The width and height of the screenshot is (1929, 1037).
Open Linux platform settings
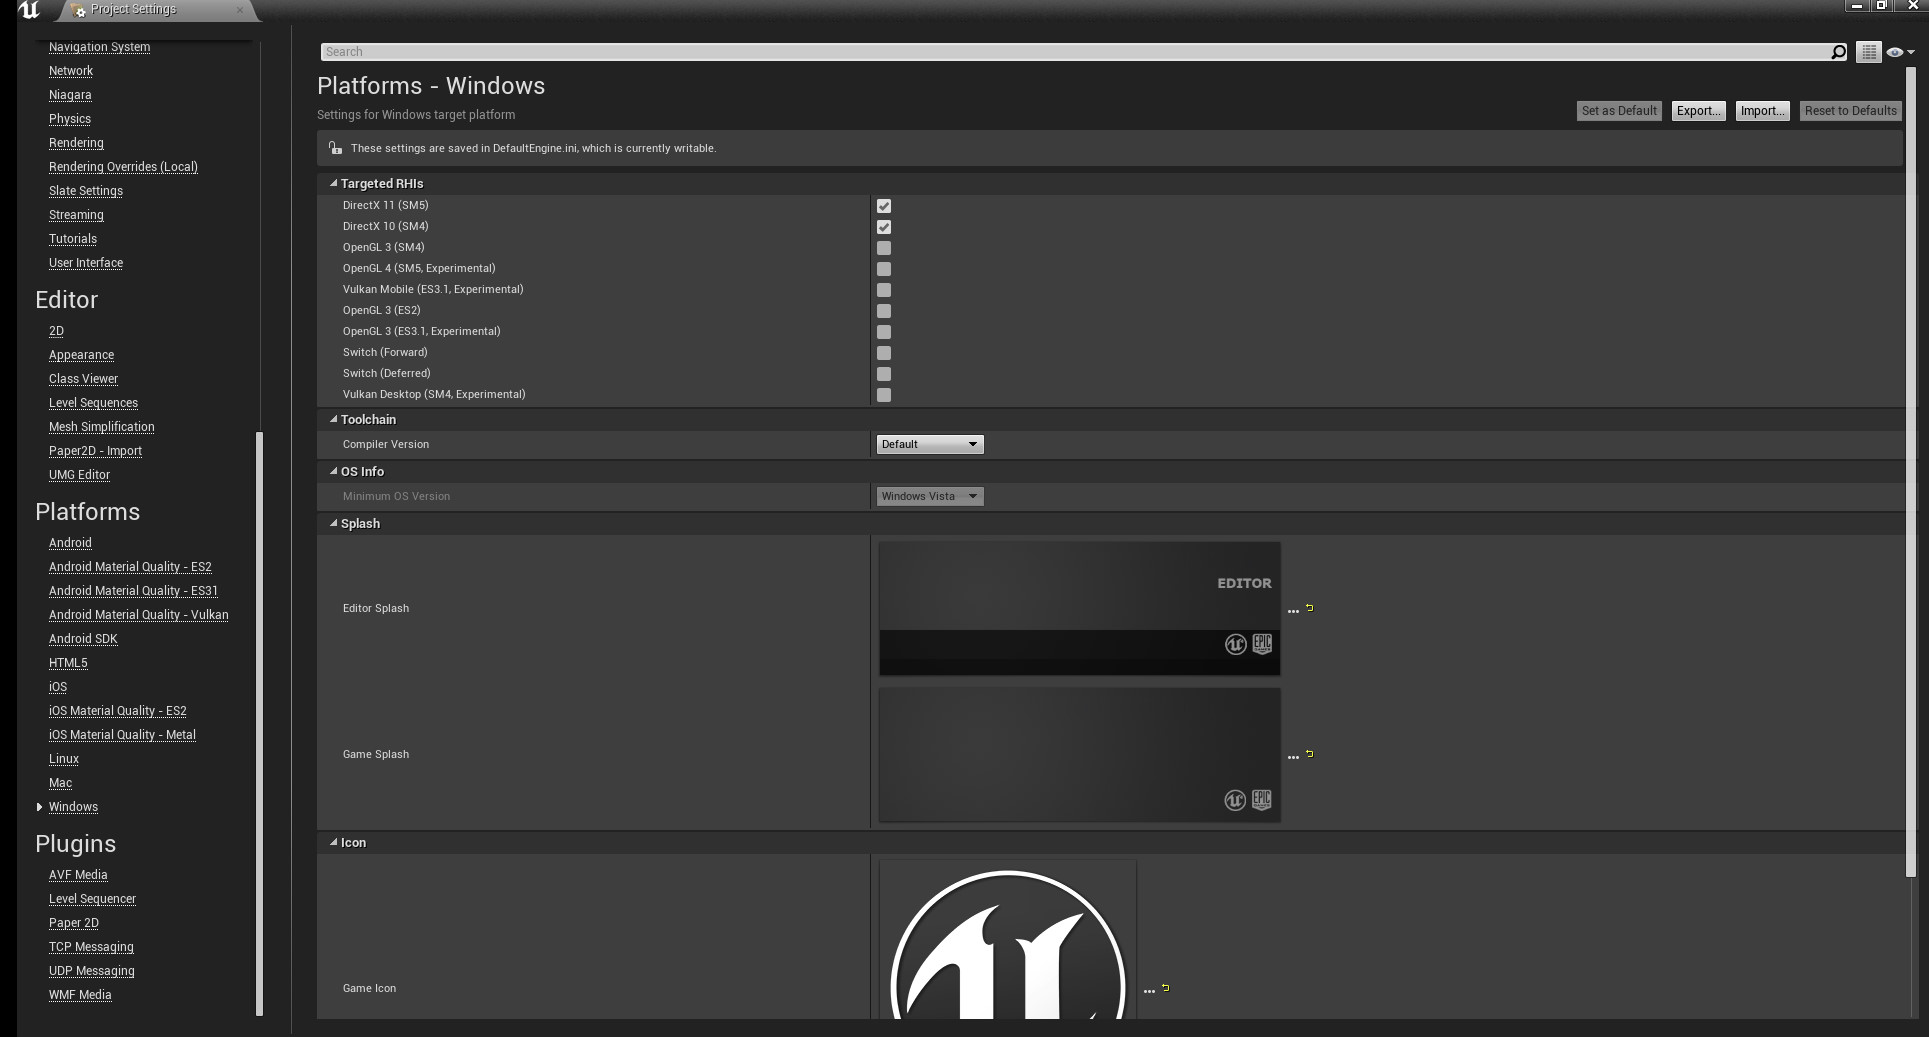64,759
